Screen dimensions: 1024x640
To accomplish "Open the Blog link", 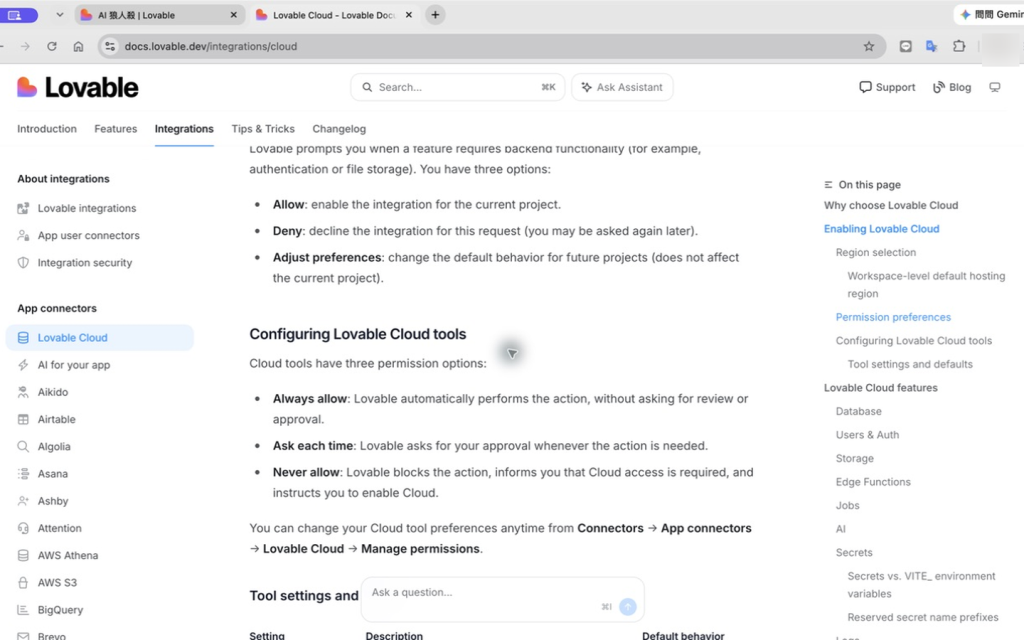I will [x=952, y=88].
